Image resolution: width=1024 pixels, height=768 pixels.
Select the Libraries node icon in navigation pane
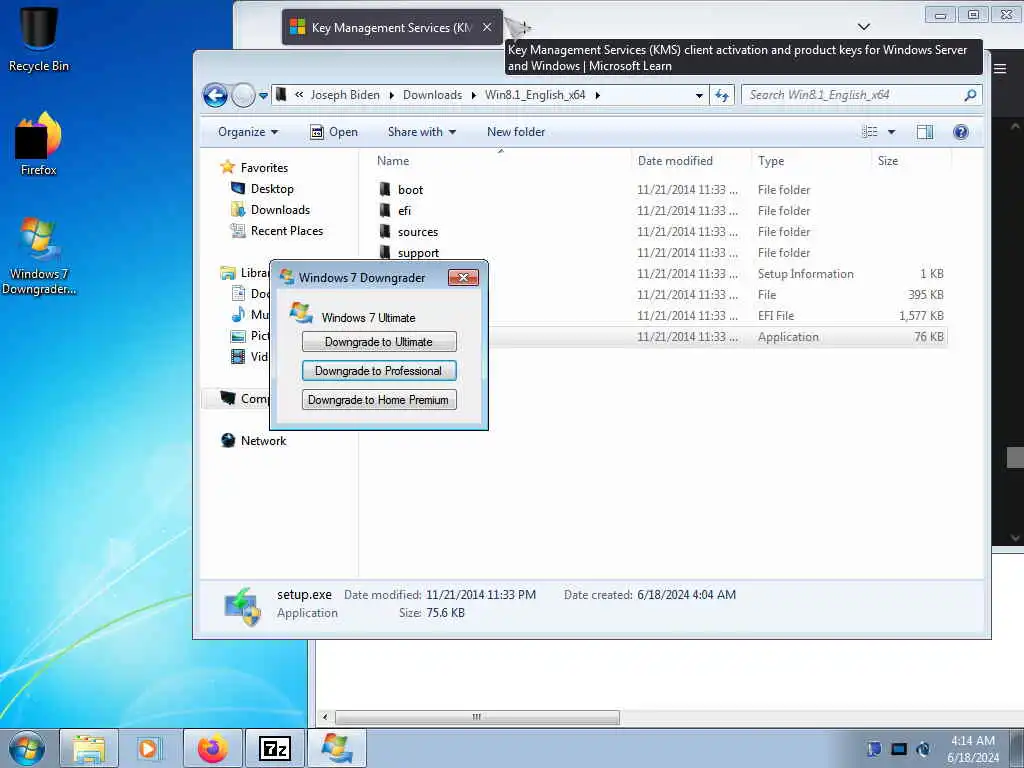pyautogui.click(x=228, y=273)
